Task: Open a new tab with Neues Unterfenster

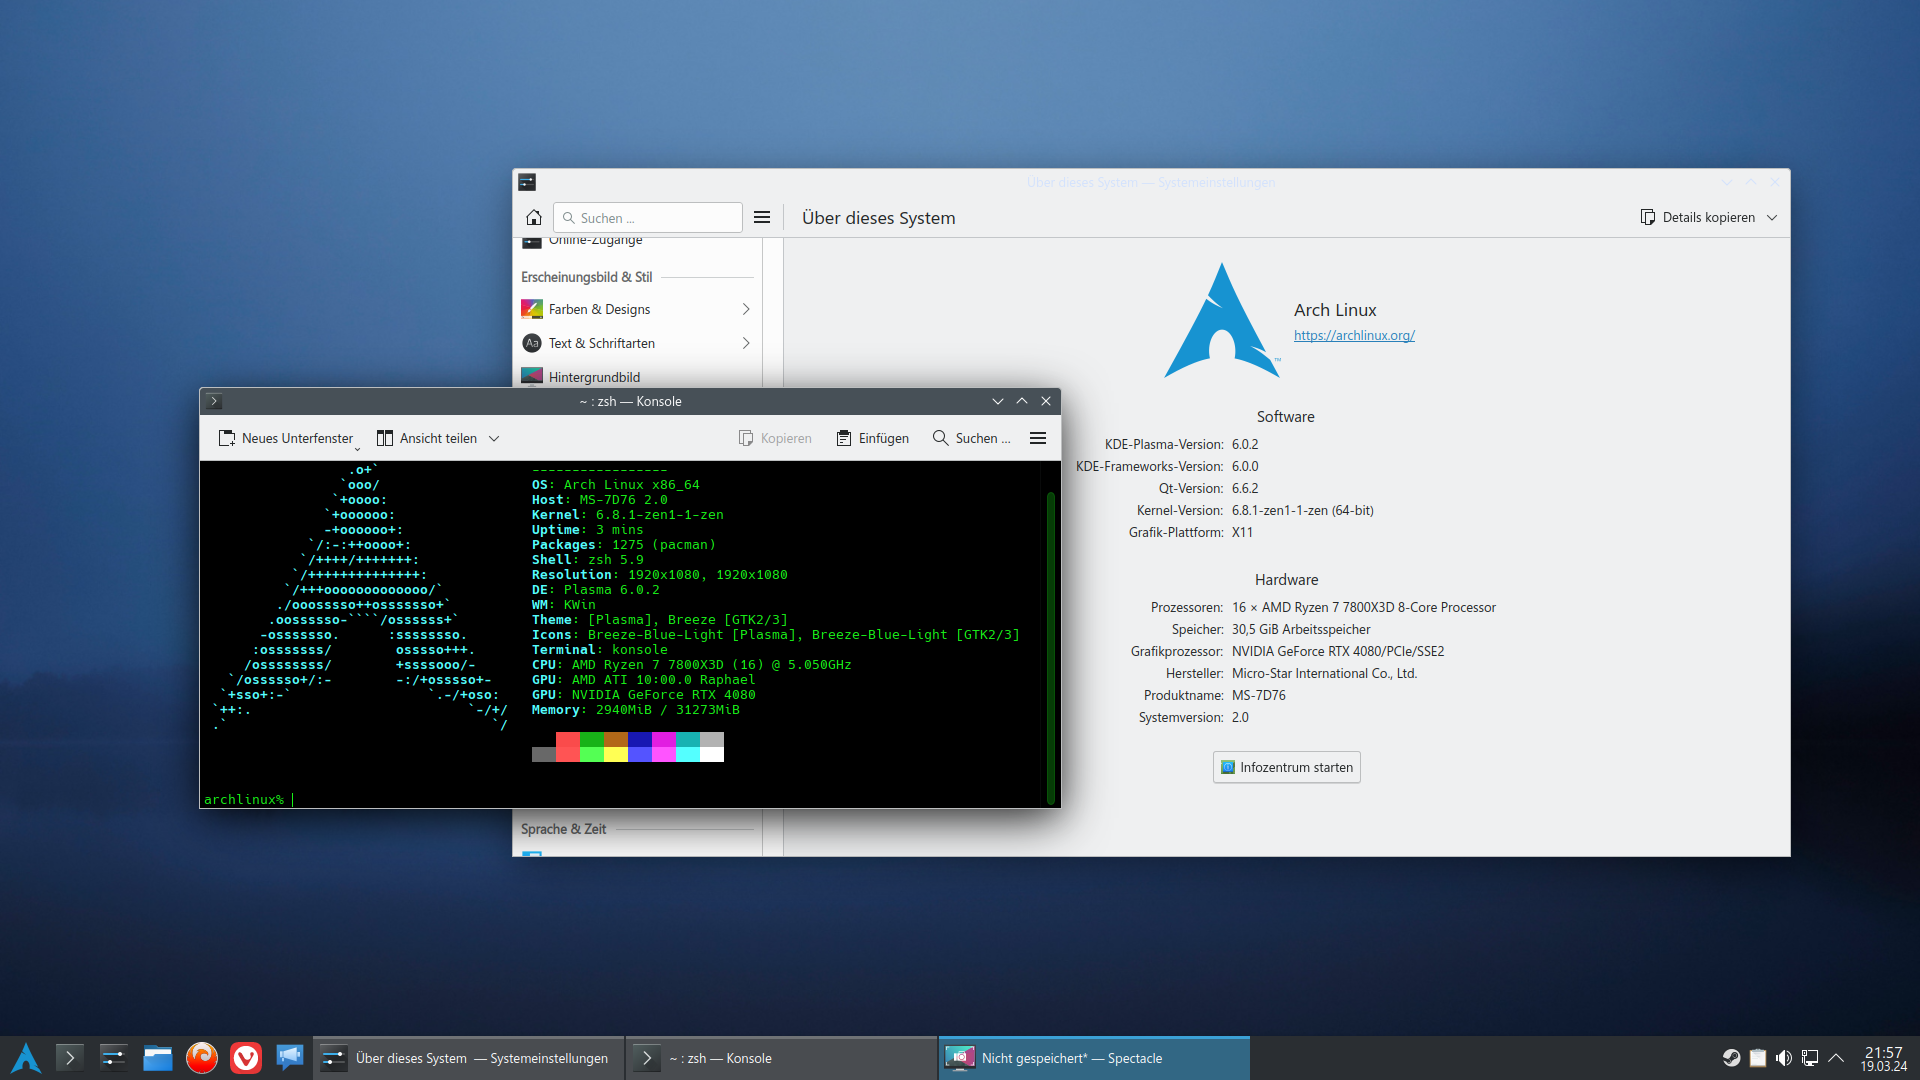Action: click(286, 438)
